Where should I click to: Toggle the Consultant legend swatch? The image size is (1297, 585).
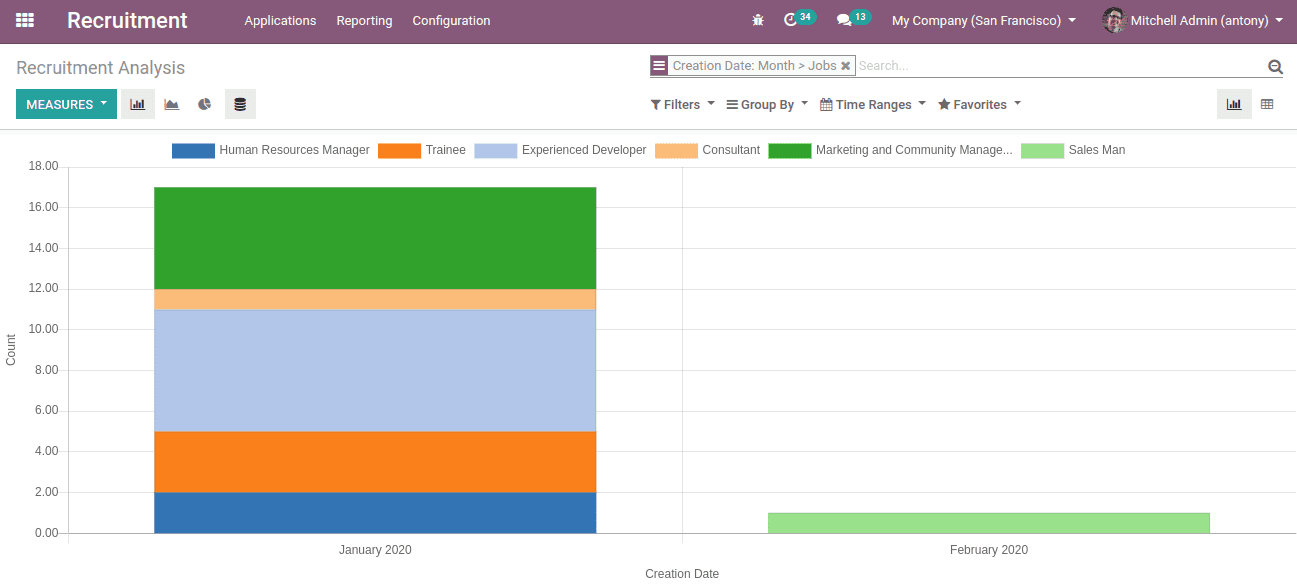coord(676,150)
